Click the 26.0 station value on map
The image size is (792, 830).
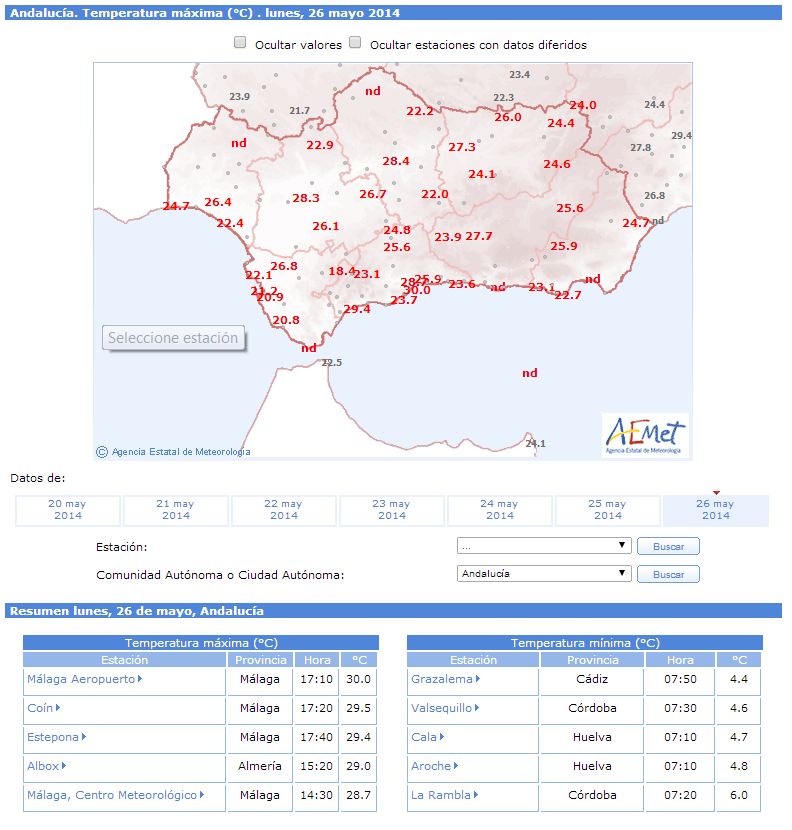508,117
